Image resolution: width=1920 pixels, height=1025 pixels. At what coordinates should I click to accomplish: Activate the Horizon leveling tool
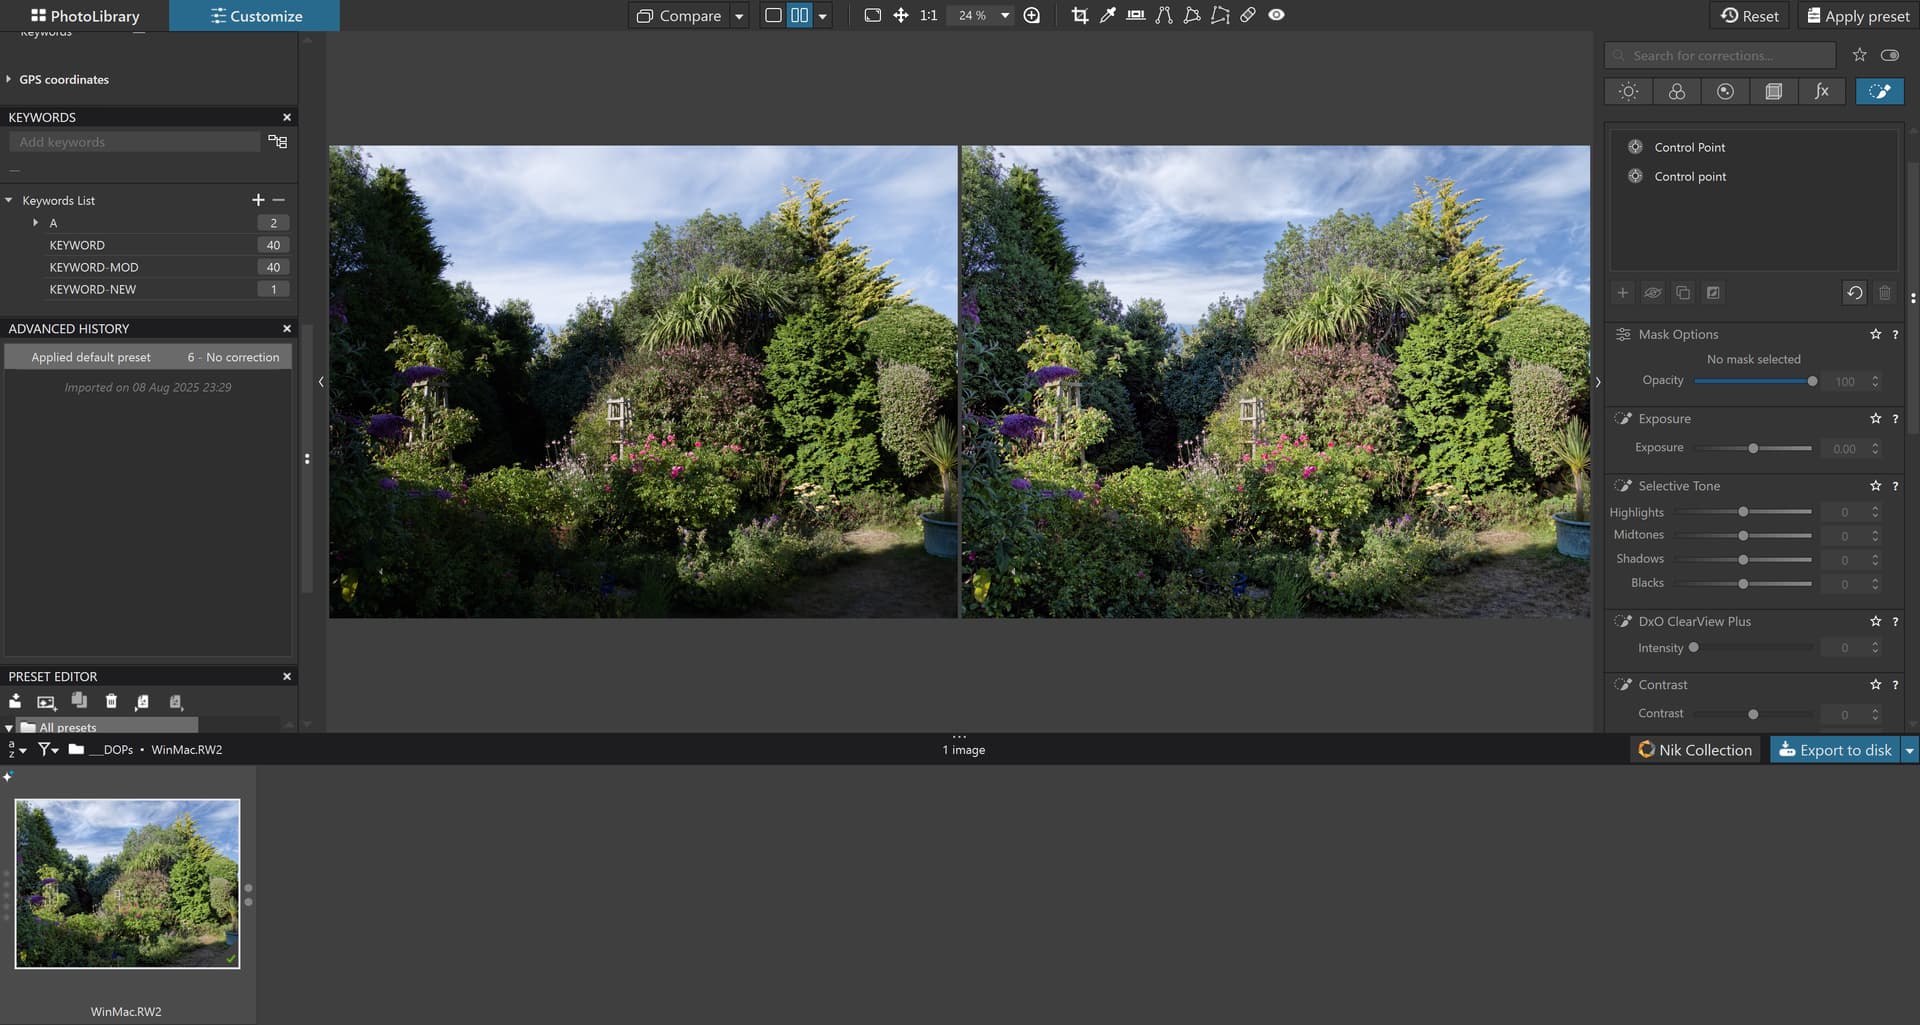point(1135,15)
